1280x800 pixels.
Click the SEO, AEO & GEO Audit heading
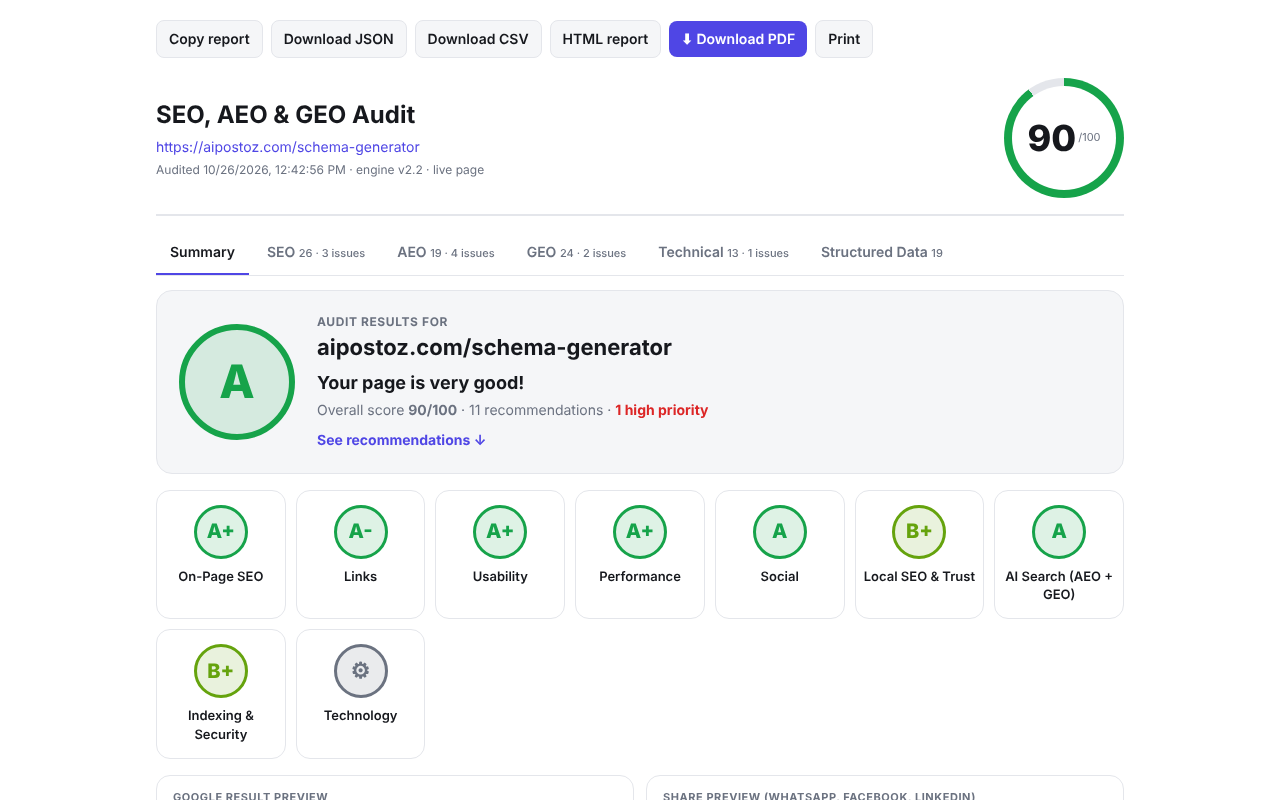click(x=285, y=114)
